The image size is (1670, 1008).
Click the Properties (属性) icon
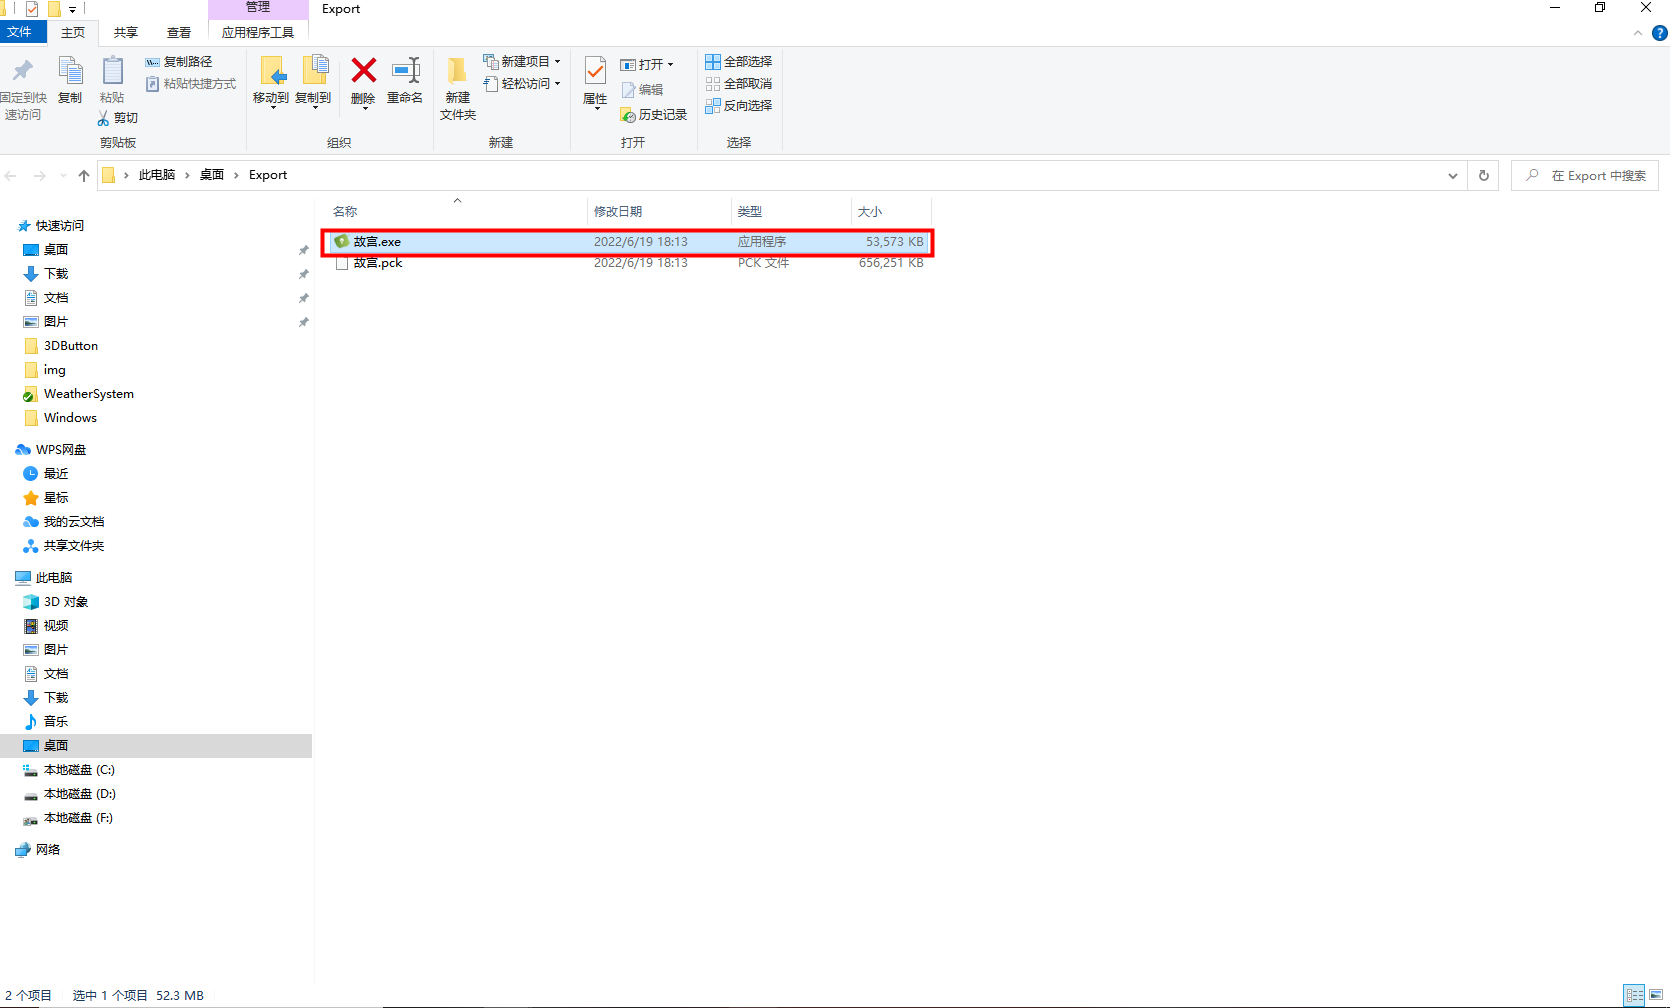point(595,72)
